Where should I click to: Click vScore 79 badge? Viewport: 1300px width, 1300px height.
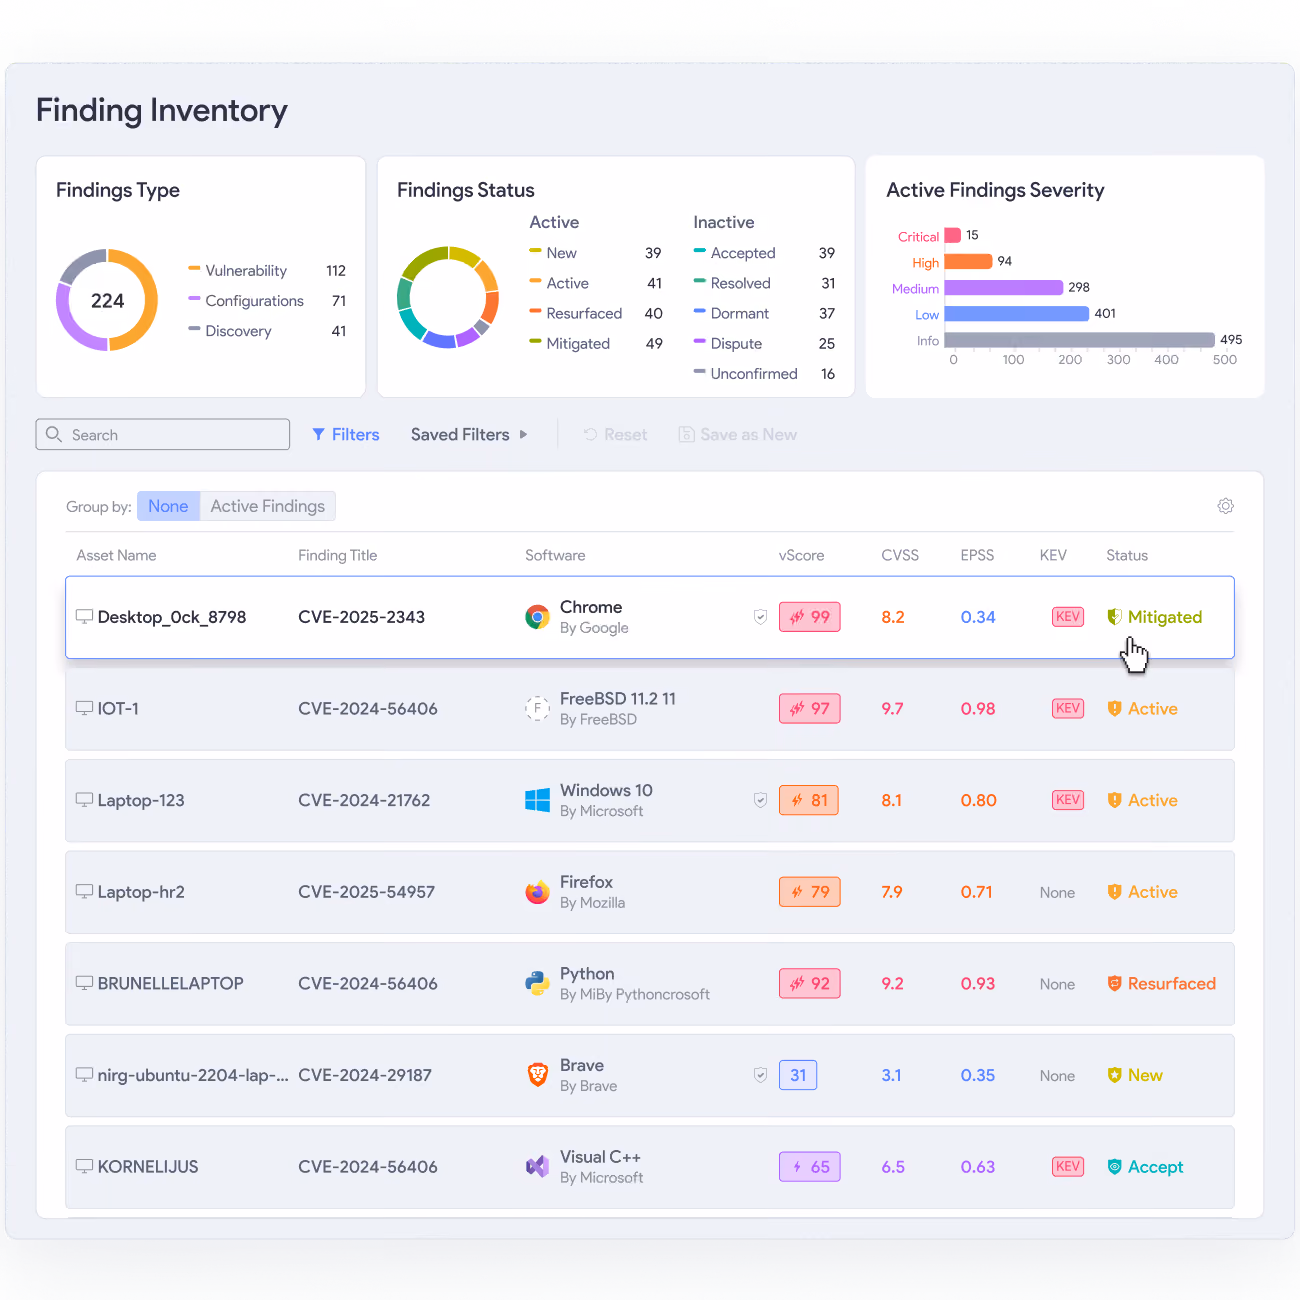point(810,892)
